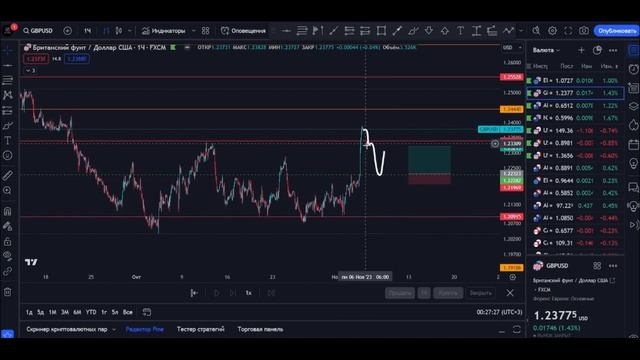This screenshot has width=640, height=360.
Task: Expand the indicators favorites dropdown arrow
Action: [193, 31]
